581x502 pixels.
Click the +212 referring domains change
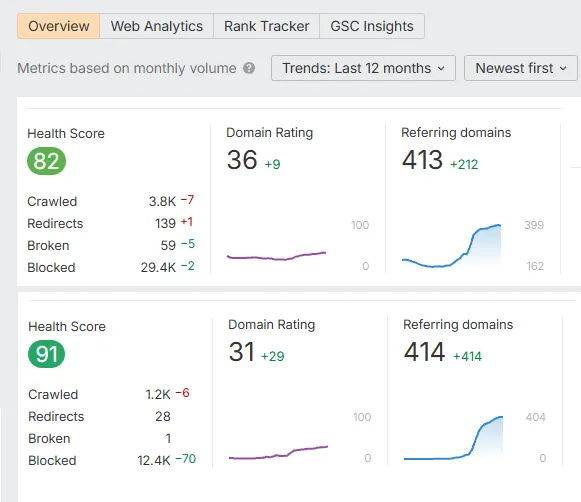tap(464, 164)
